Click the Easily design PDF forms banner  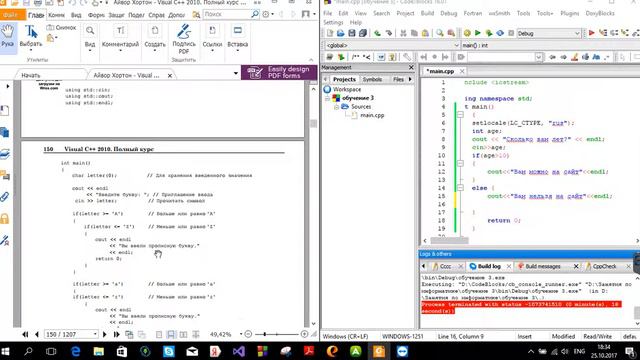tap(279, 72)
